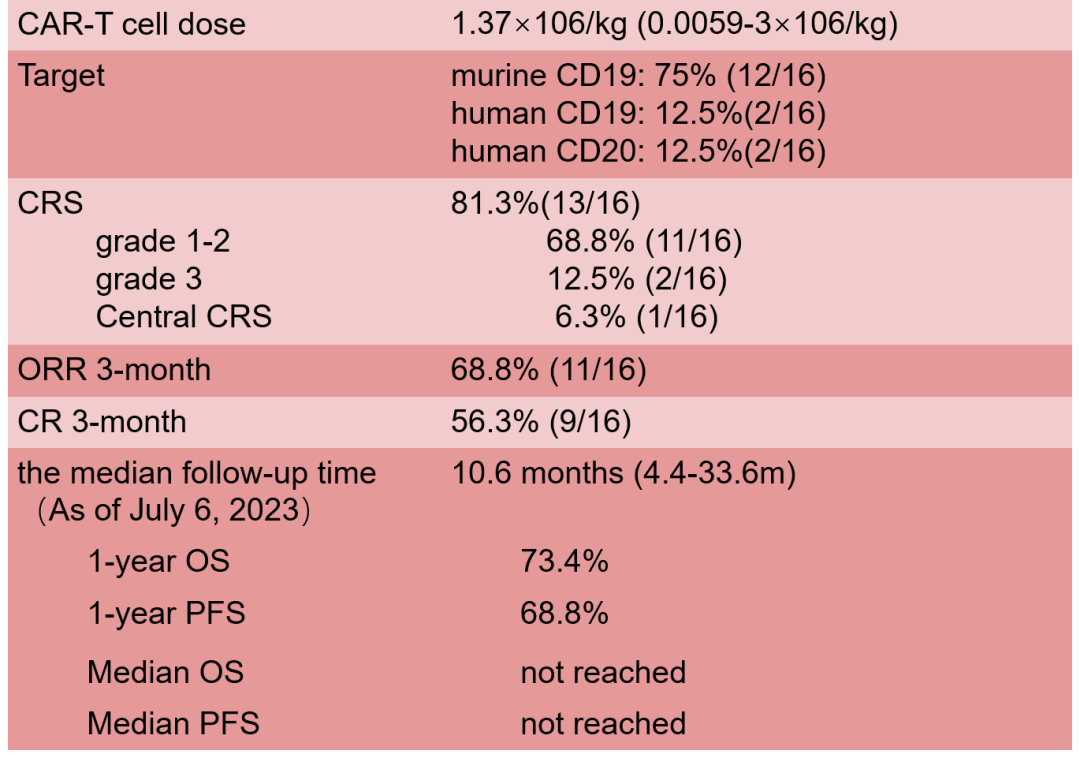Click the ORR 3-month row label
The height and width of the screenshot is (769, 1080).
pyautogui.click(x=115, y=370)
